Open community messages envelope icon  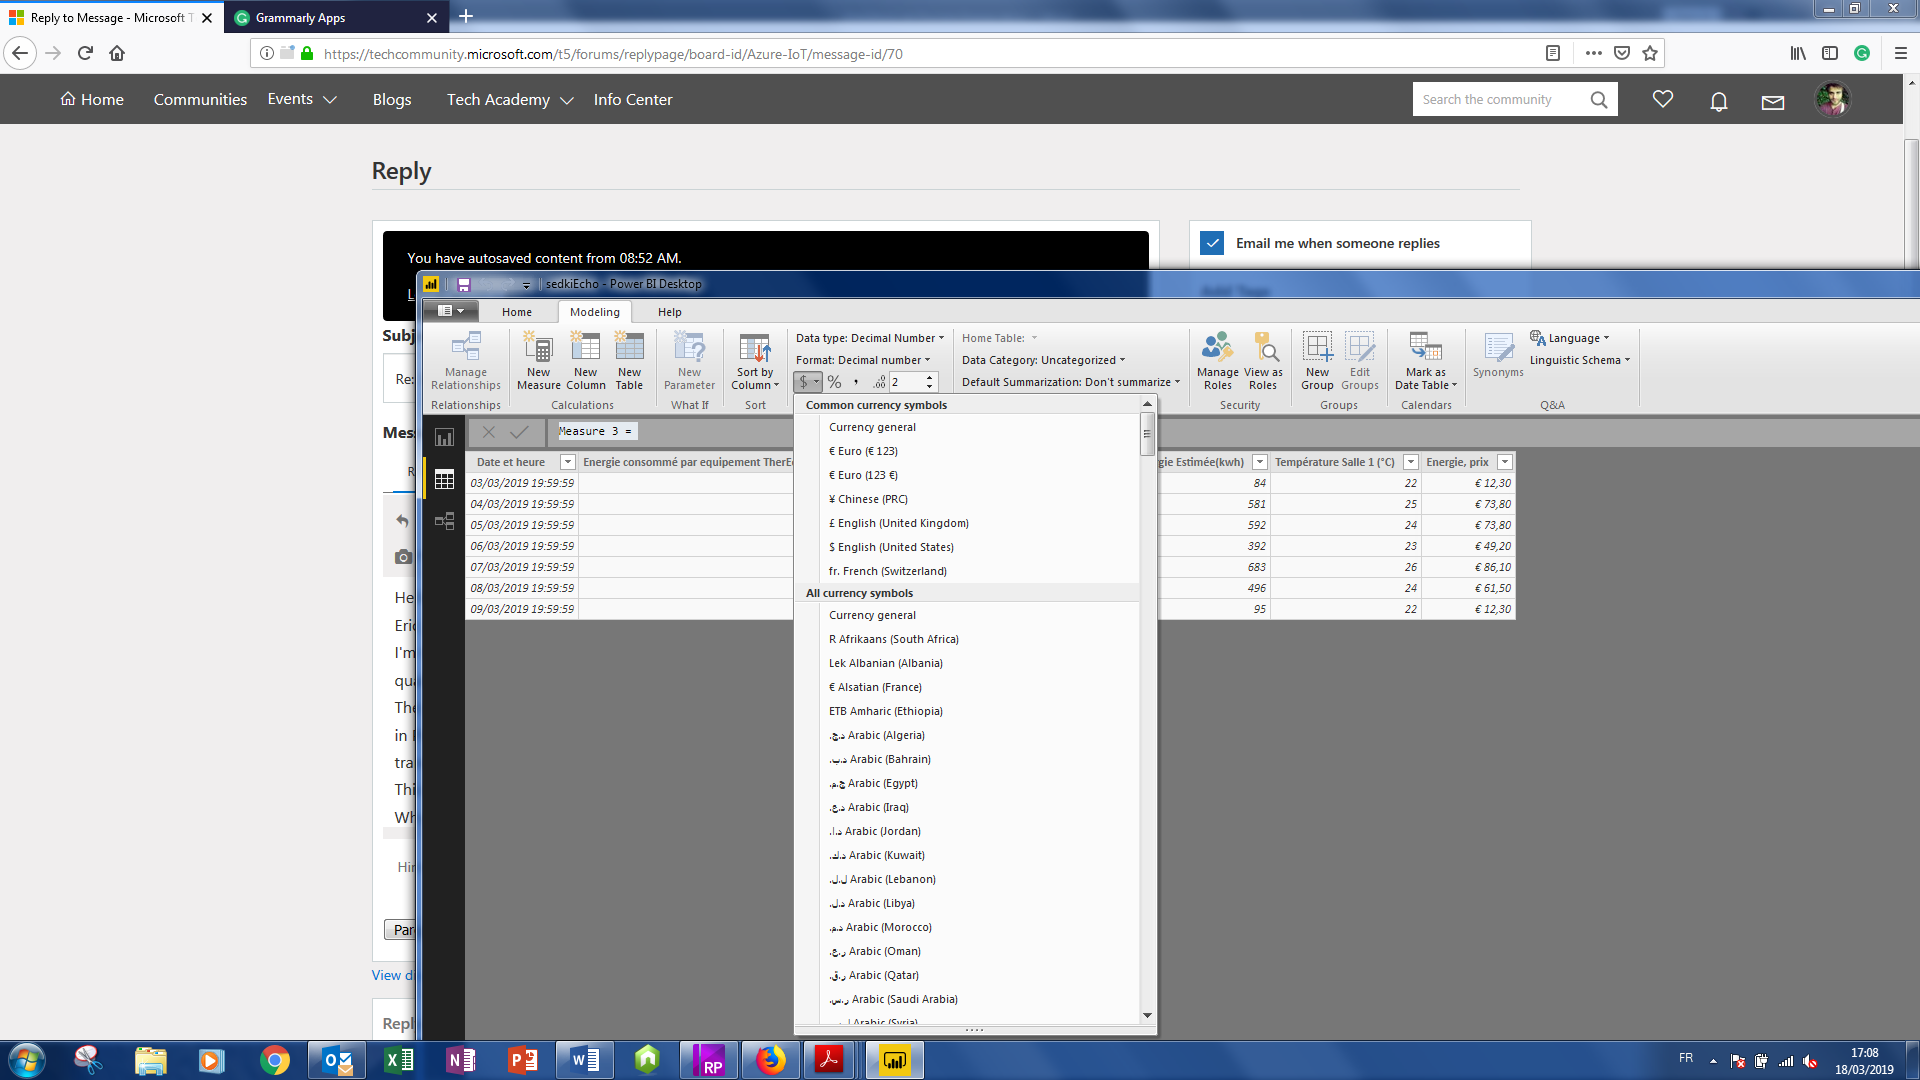[1773, 101]
